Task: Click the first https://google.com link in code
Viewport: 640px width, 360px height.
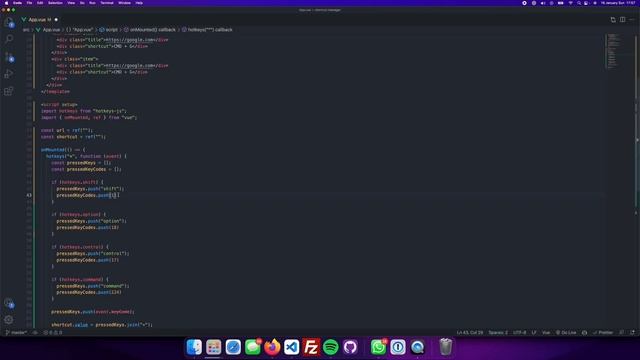Action: pyautogui.click(x=130, y=40)
